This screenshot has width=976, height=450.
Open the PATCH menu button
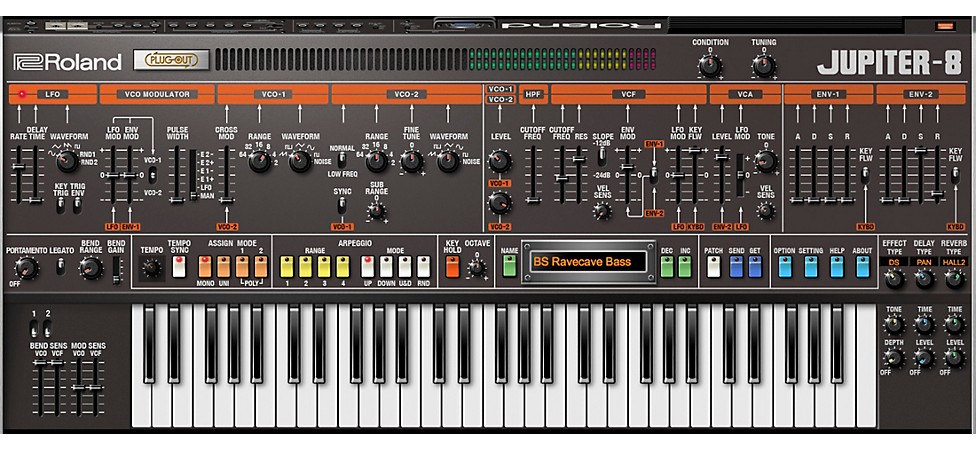pos(714,266)
